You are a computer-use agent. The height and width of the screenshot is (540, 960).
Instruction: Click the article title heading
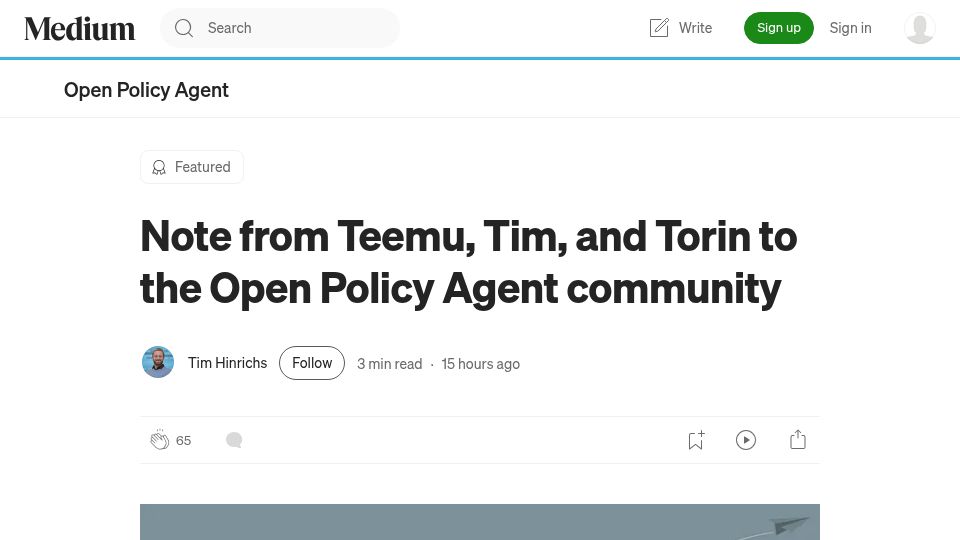(468, 262)
